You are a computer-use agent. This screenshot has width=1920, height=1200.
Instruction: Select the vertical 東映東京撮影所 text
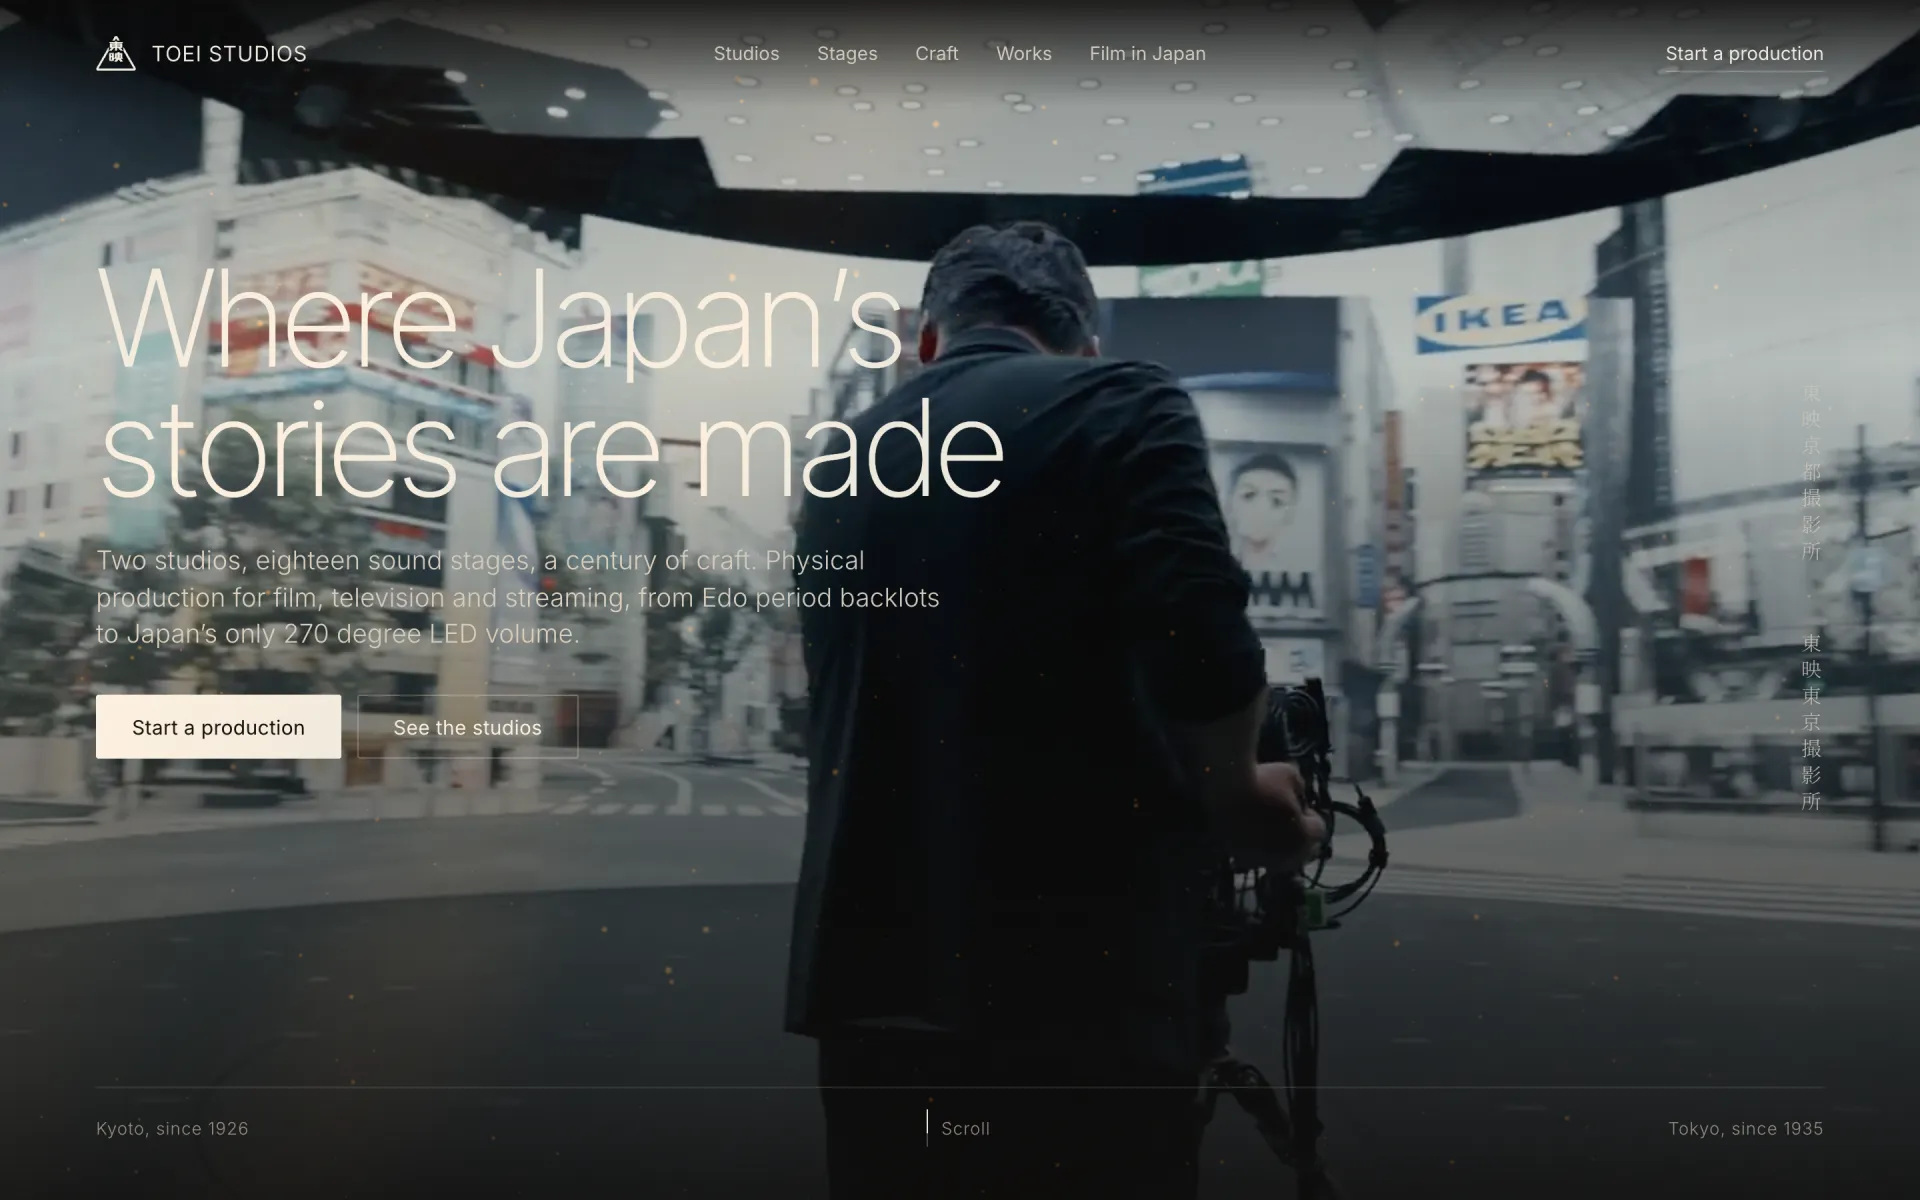point(1811,722)
